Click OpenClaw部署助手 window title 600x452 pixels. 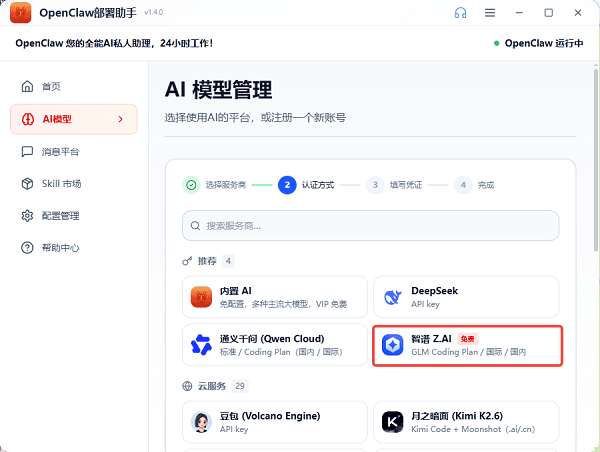pos(88,13)
